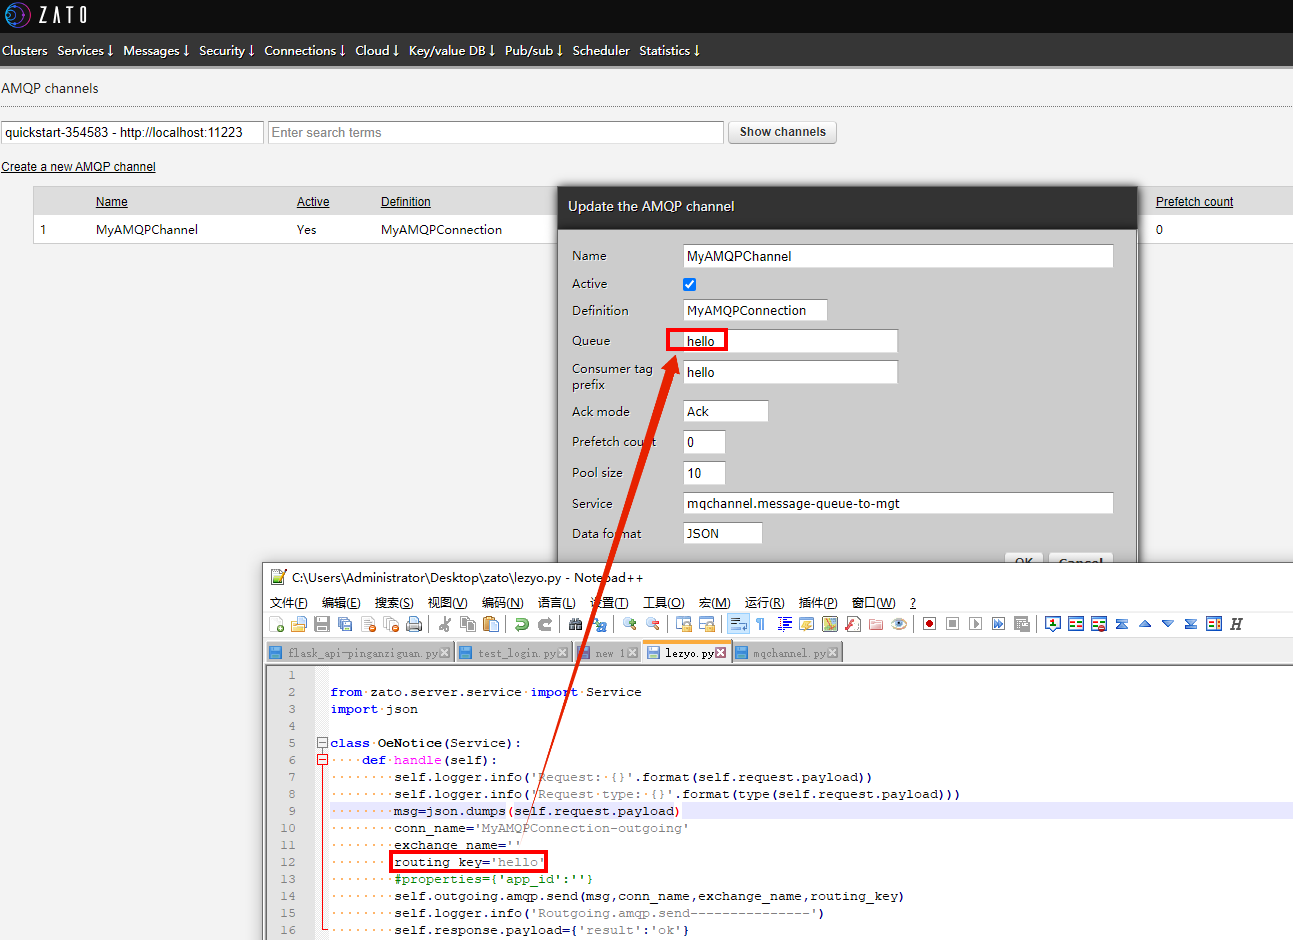This screenshot has height=940, width=1293.
Task: Click the Indent Guide toolbar icon
Action: click(x=785, y=624)
